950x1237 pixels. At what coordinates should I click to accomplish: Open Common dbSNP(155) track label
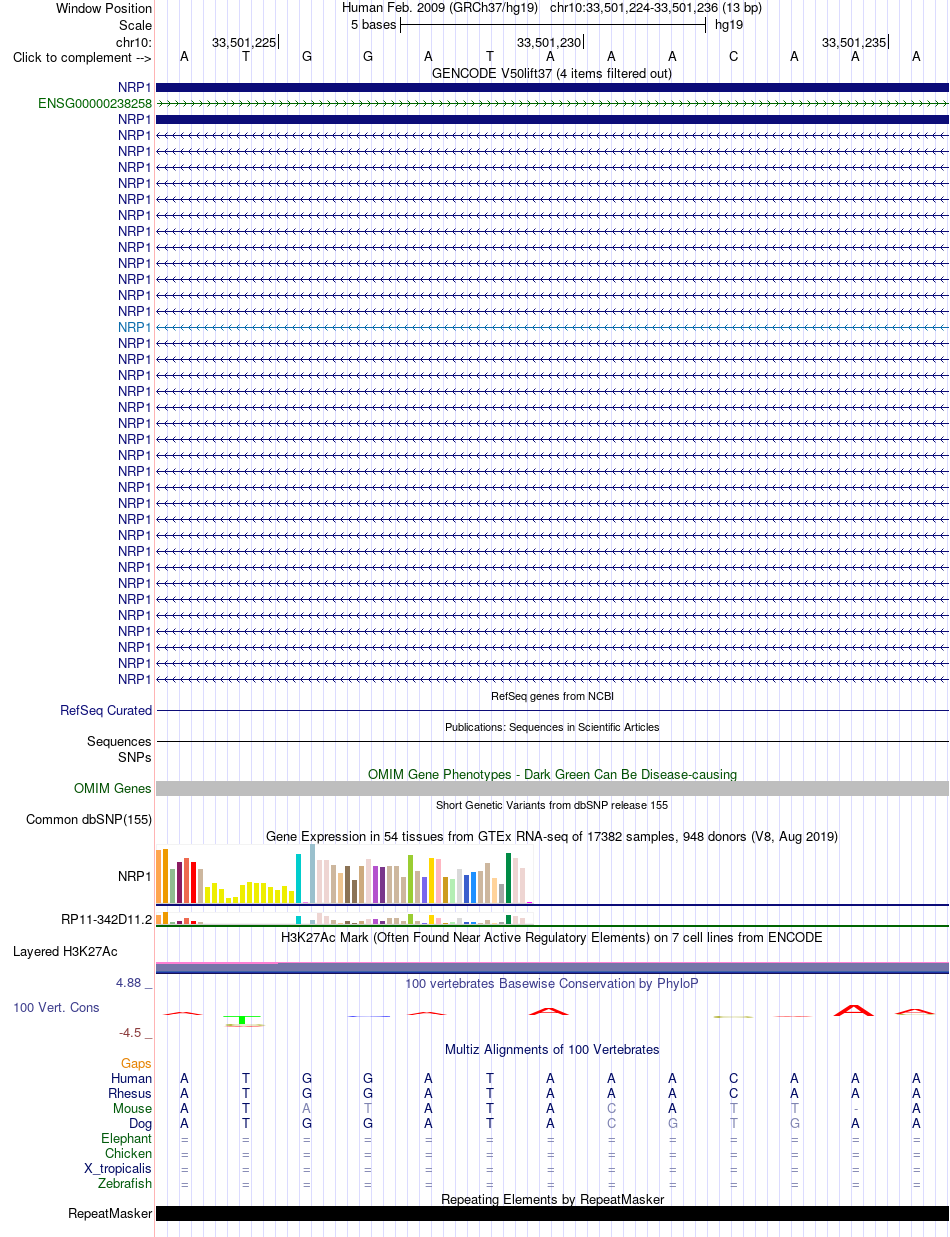pos(89,820)
